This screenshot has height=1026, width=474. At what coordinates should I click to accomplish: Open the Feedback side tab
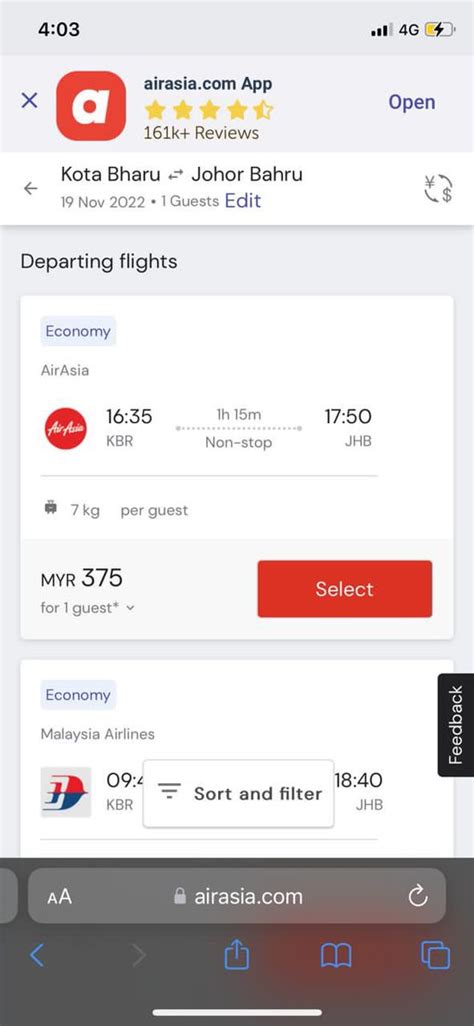coord(456,725)
